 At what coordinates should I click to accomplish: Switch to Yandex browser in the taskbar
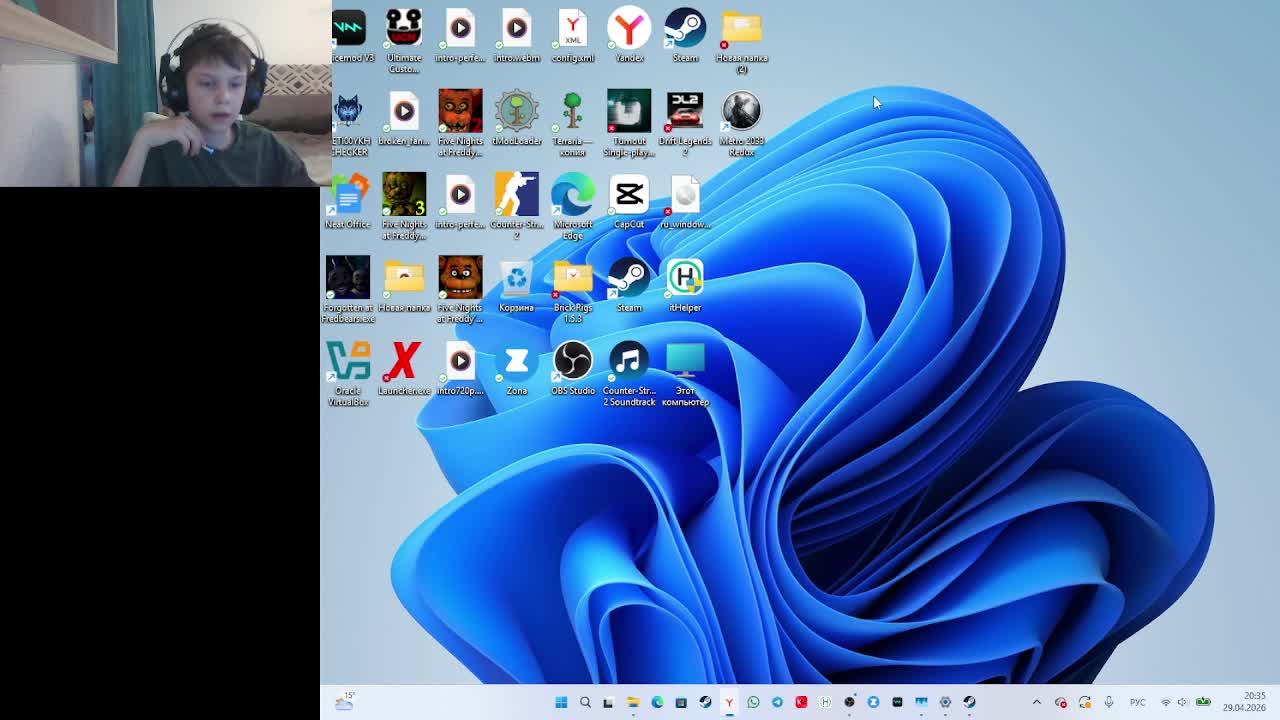729,702
